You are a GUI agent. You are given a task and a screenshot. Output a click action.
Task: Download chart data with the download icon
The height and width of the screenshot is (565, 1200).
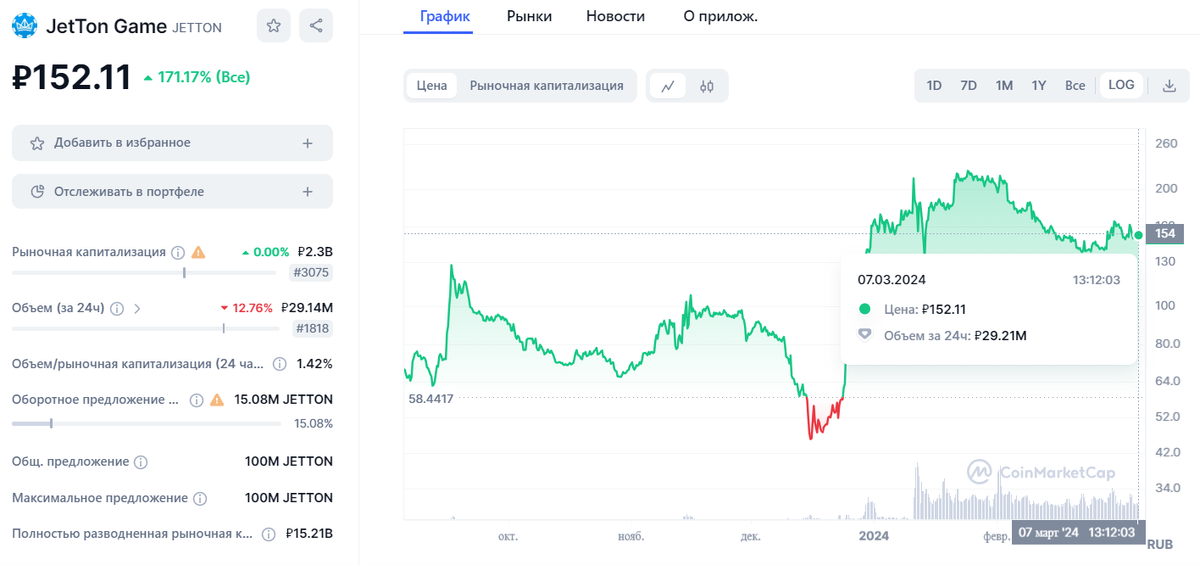(1169, 86)
